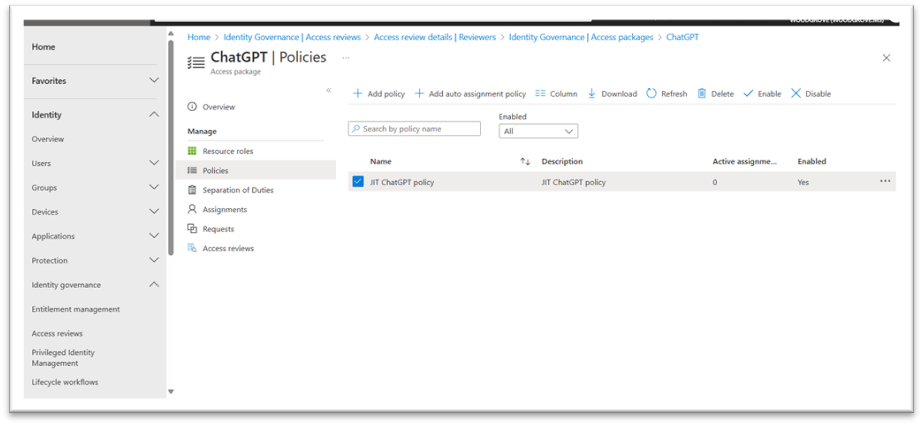The width and height of the screenshot is (923, 425).
Task: Open the Identity Governance | Access packages breadcrumb
Action: (581, 37)
